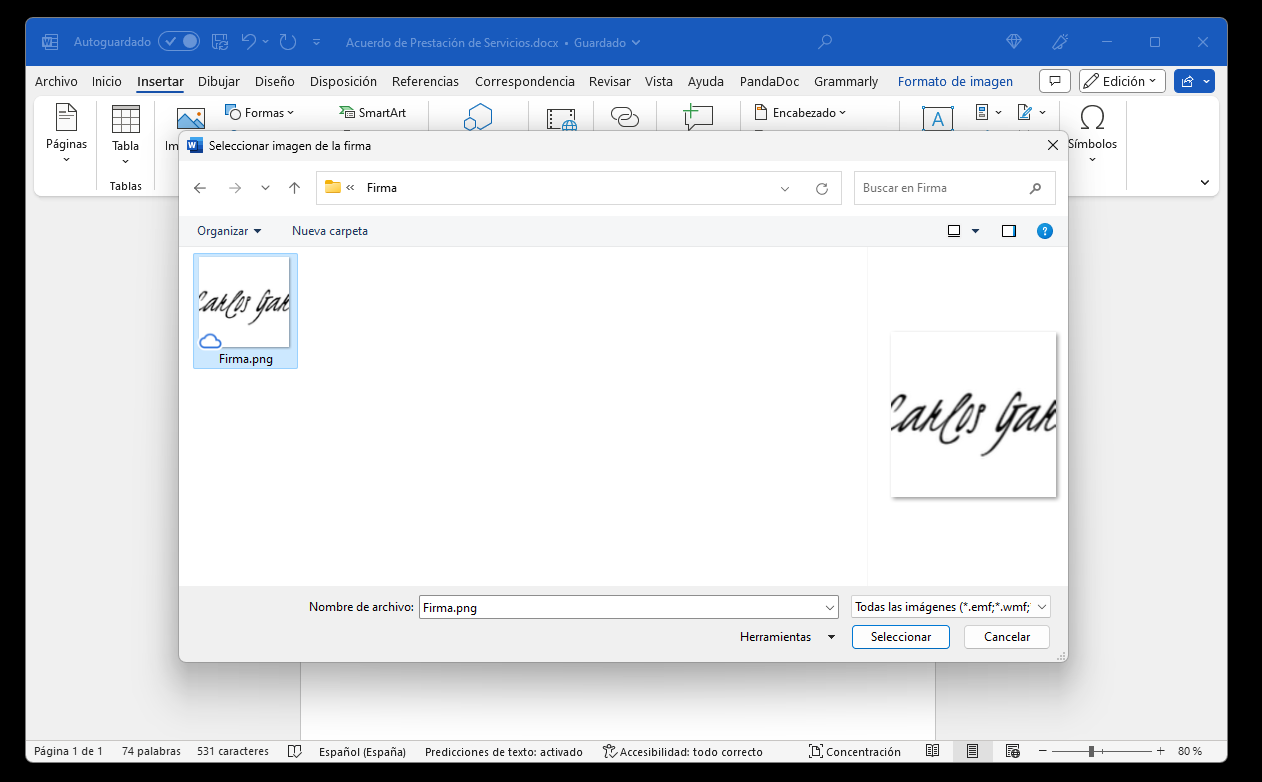Click the Buscar en Firma search field
This screenshot has height=782, width=1262.
coord(954,188)
